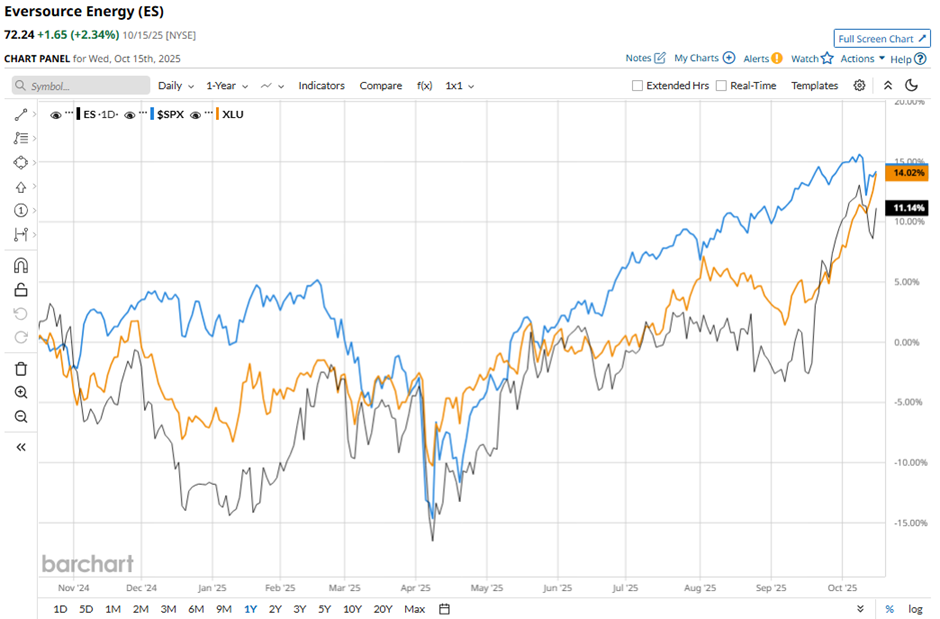940x619 pixels.
Task: Toggle visibility of $SPX series
Action: point(129,114)
